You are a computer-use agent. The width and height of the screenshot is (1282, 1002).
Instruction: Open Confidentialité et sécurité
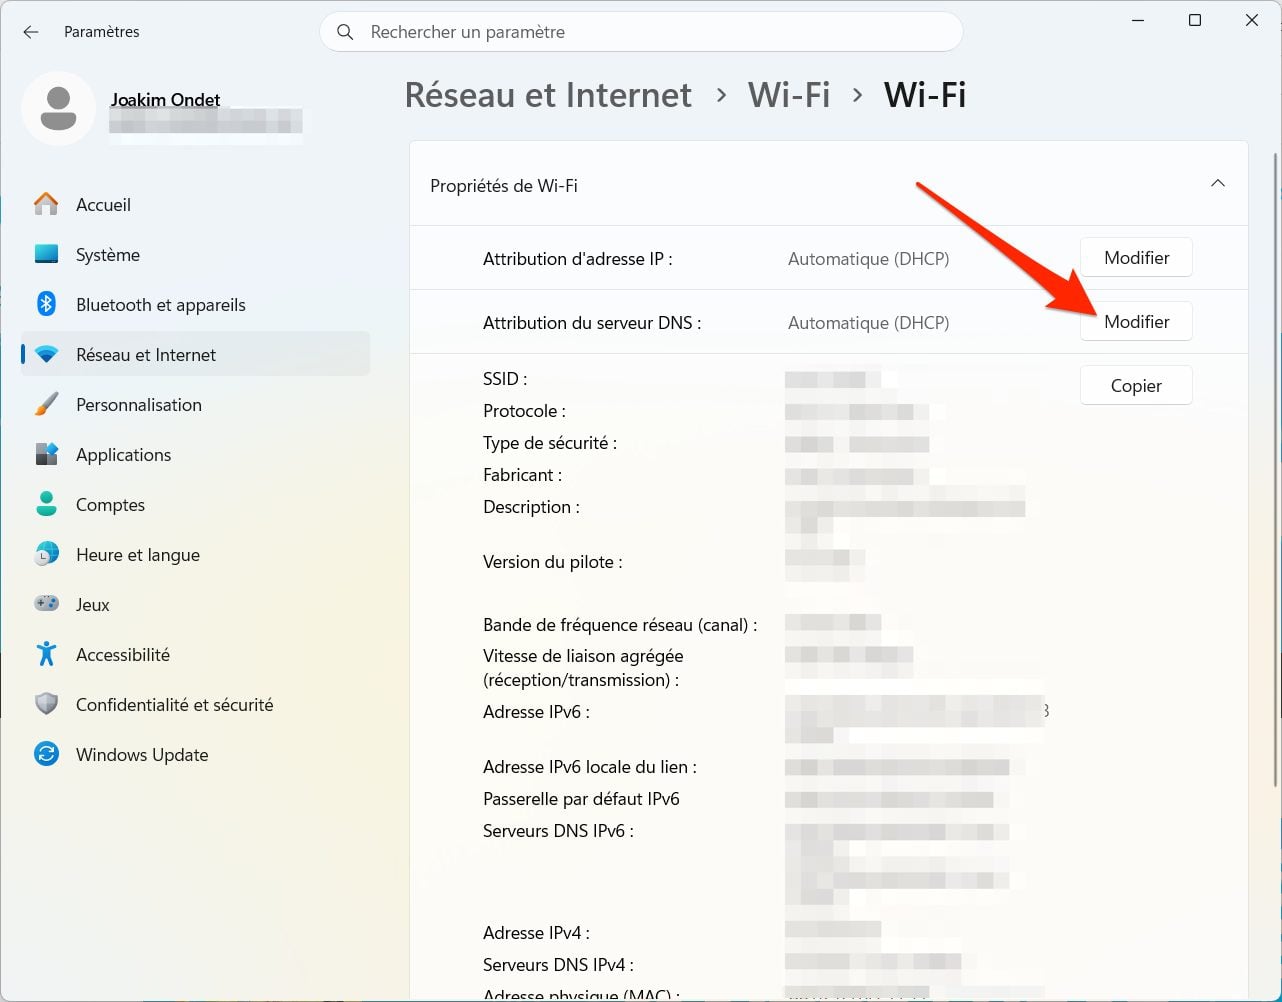point(195,704)
